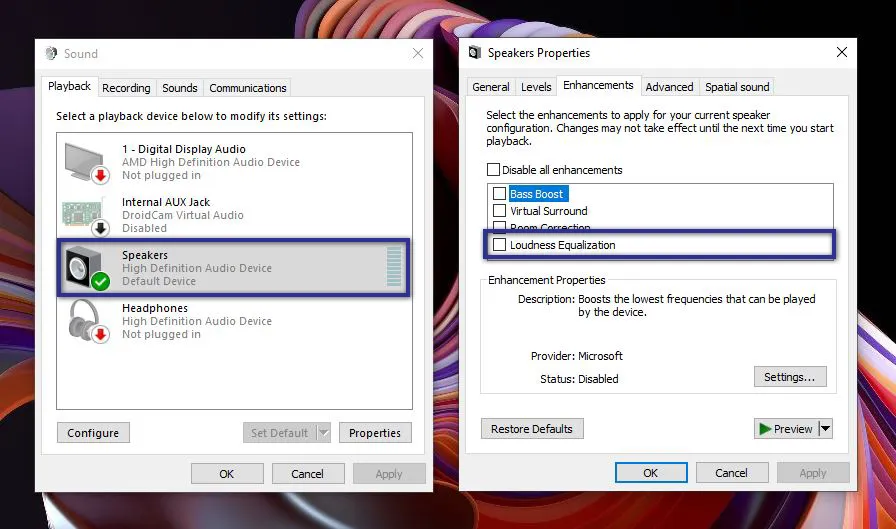Expand the Set Default dropdown arrow
896x529 pixels.
click(323, 433)
